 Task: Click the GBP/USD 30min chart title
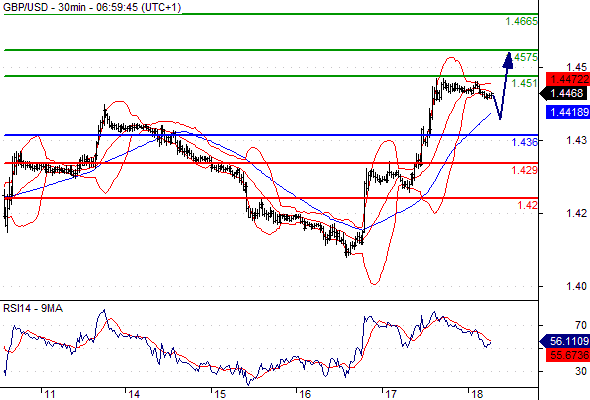92,7
